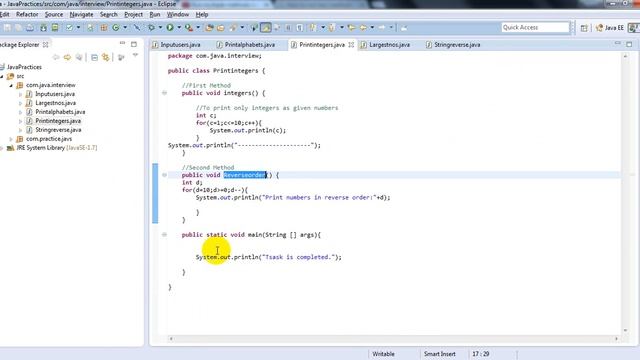Click the Writable status indicator
The width and height of the screenshot is (640, 360).
(383, 354)
